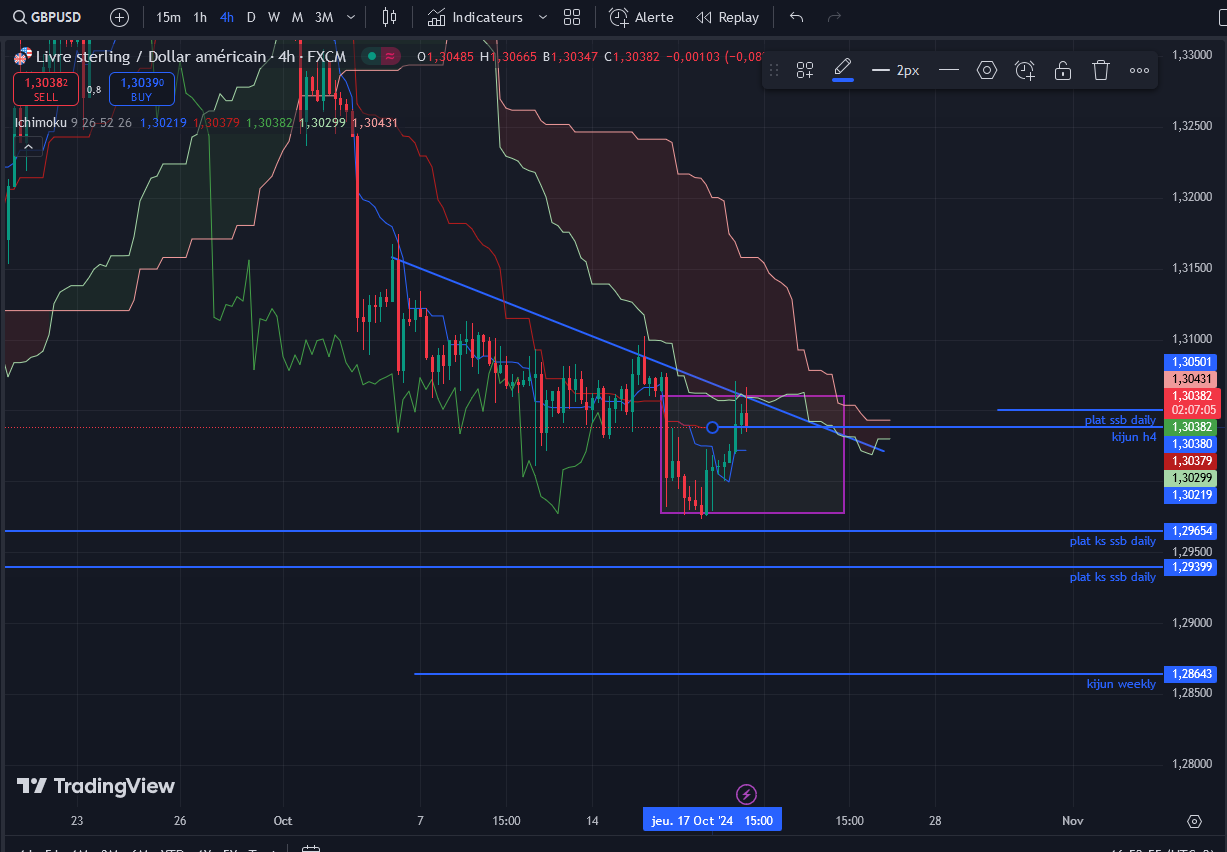
Task: Select the 3M timeframe
Action: [x=324, y=17]
